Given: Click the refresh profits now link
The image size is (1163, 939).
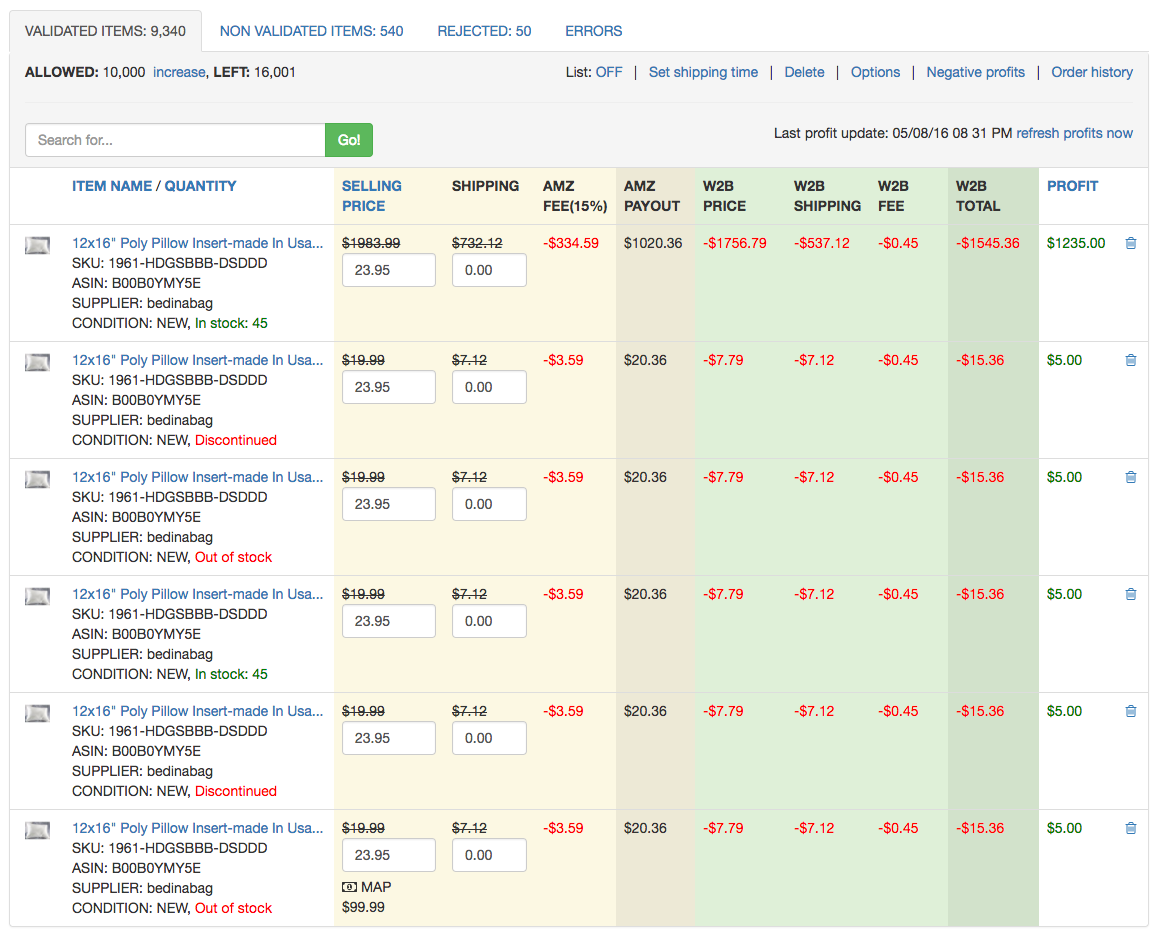Looking at the screenshot, I should point(1074,133).
